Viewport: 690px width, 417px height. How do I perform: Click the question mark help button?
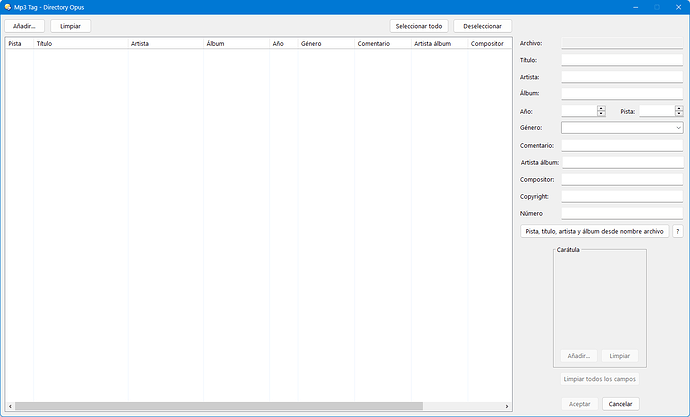(x=677, y=231)
